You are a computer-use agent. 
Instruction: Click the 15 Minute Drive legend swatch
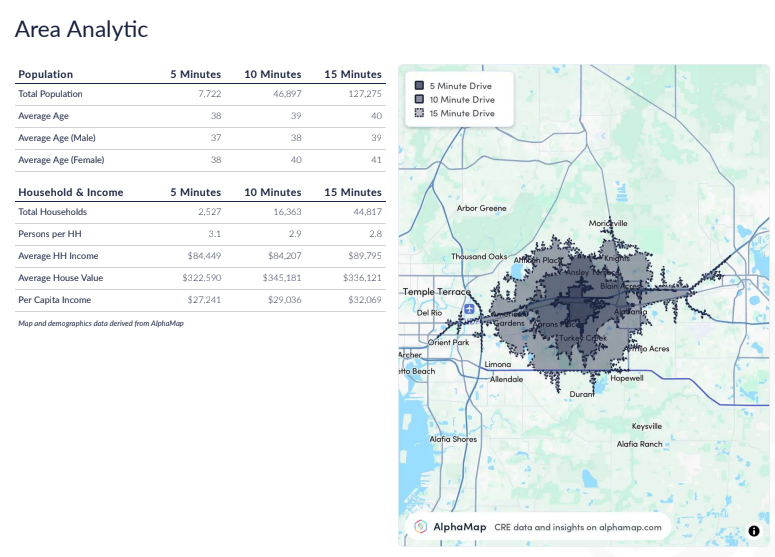(419, 113)
